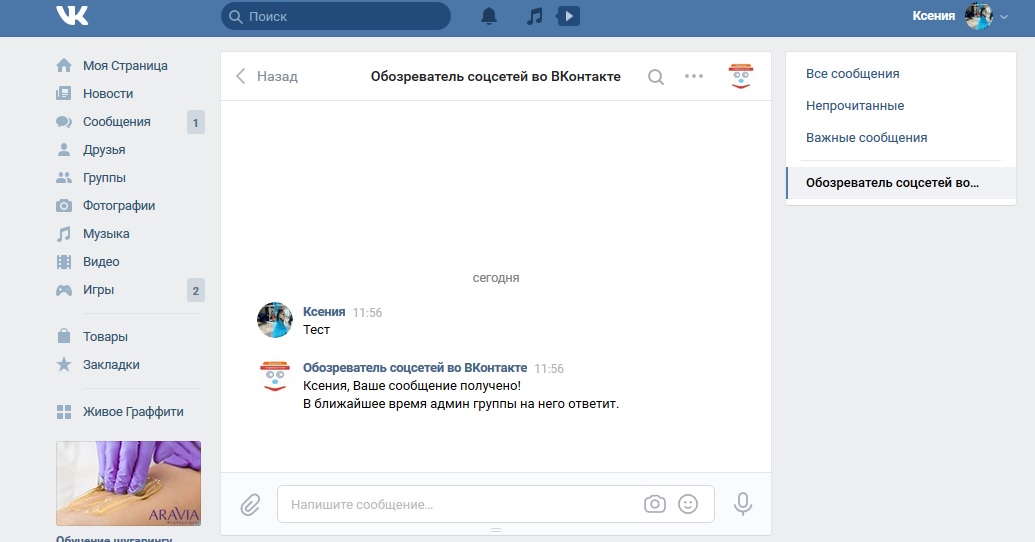Click the chat bubble icon next to Сообщения
The width and height of the screenshot is (1035, 542).
tap(64, 121)
